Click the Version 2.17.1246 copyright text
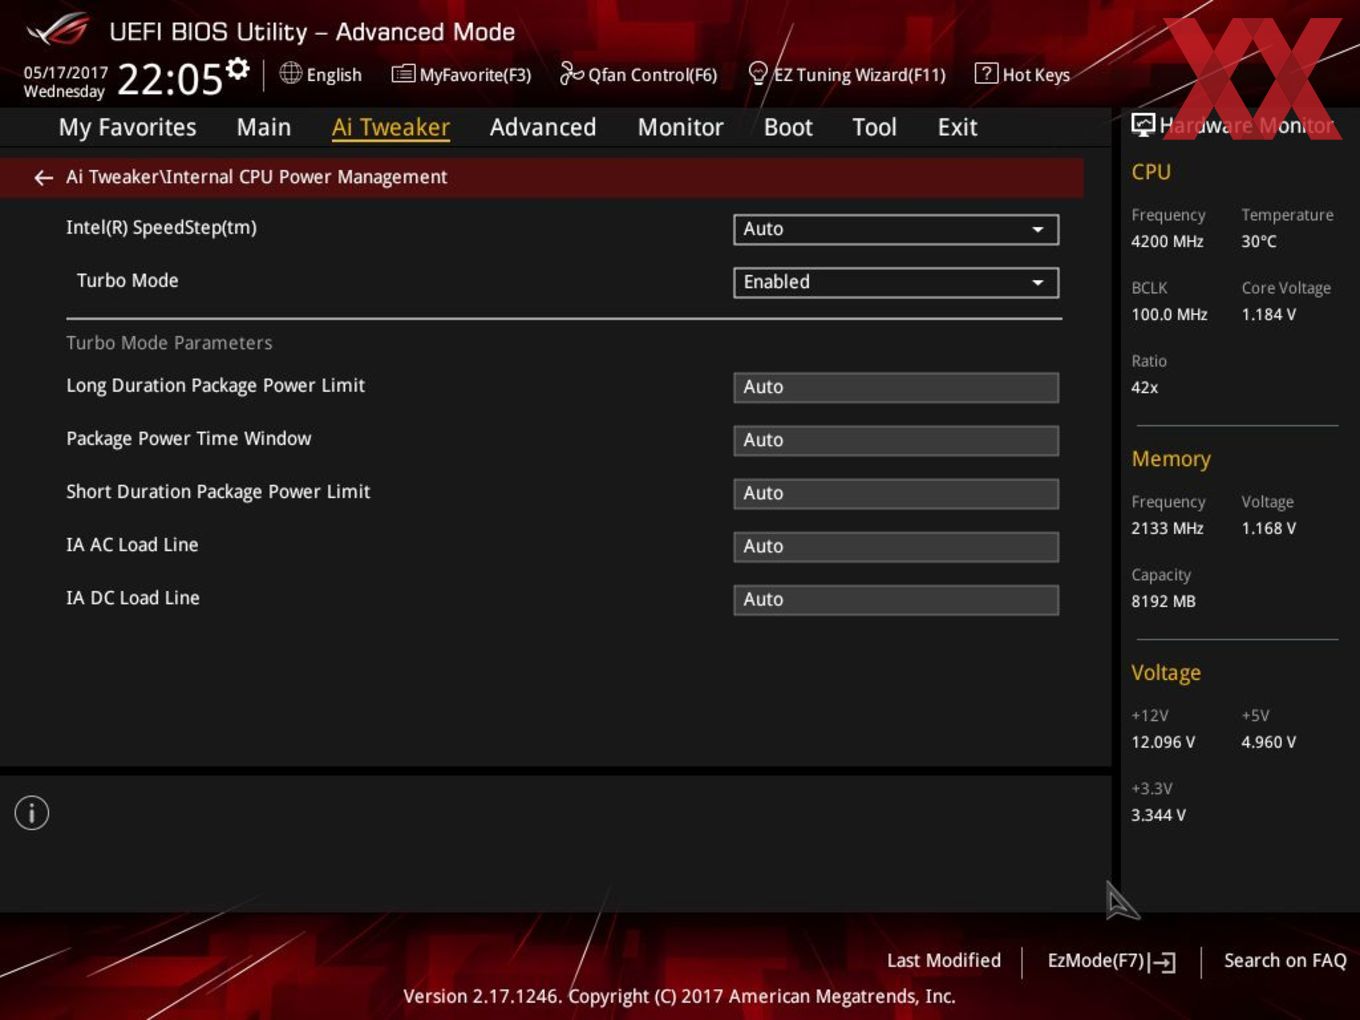1360x1020 pixels. pos(679,996)
